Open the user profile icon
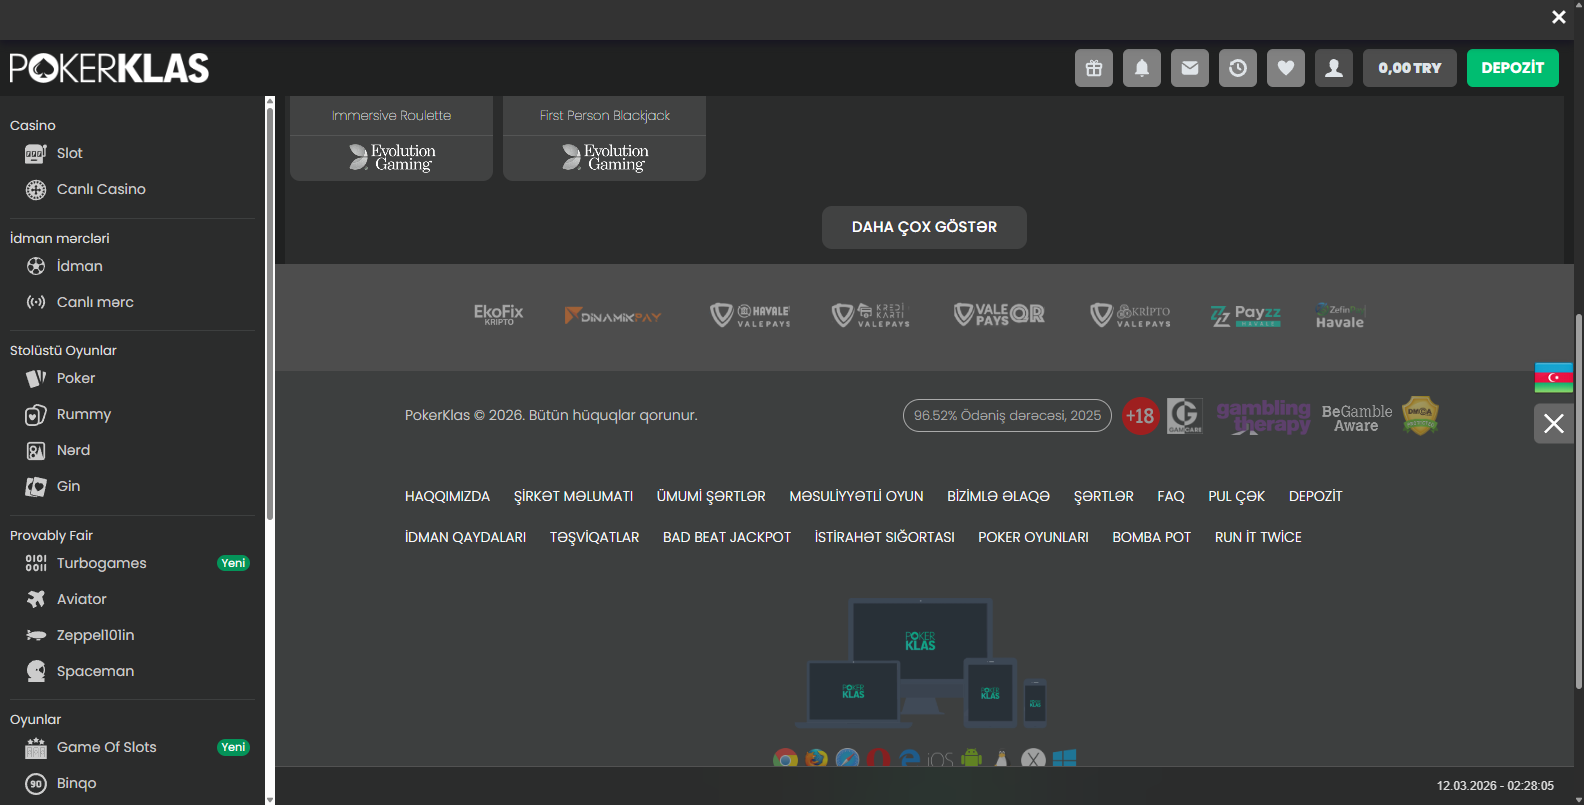Screen dimensions: 1584x805 [1333, 68]
